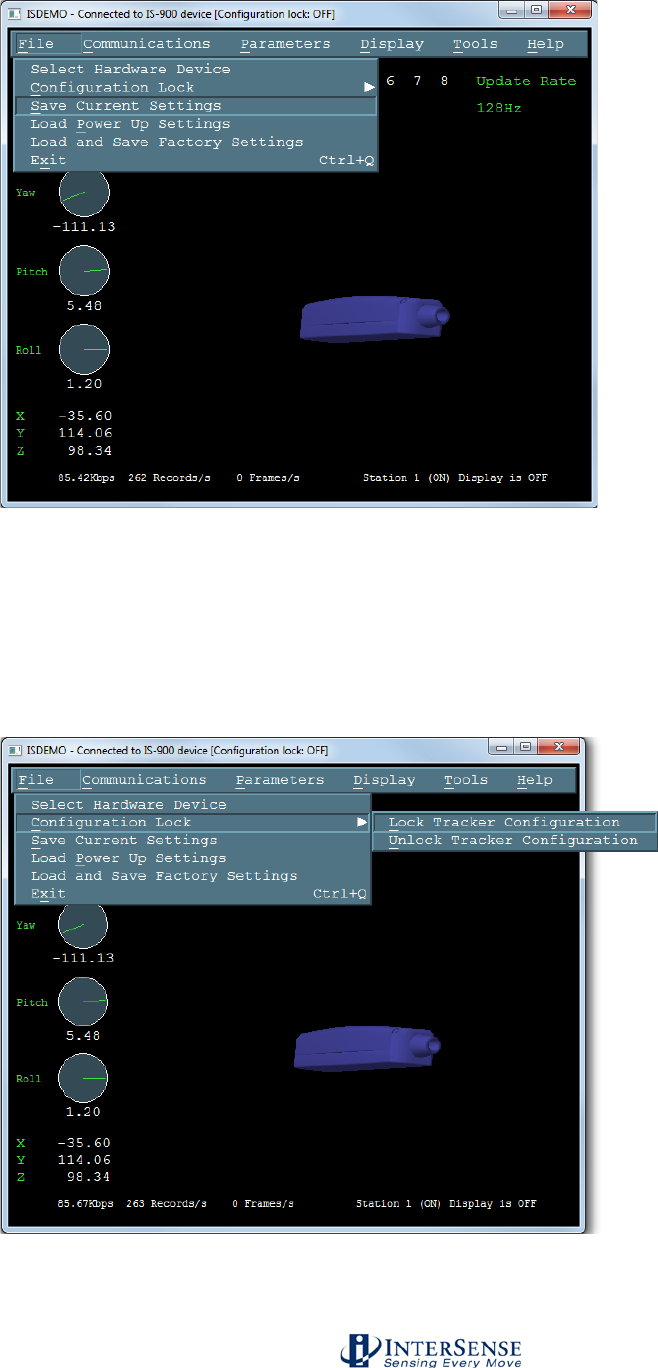The width and height of the screenshot is (658, 1368).
Task: Click the Yaw dial in upper window
Action: [84, 193]
